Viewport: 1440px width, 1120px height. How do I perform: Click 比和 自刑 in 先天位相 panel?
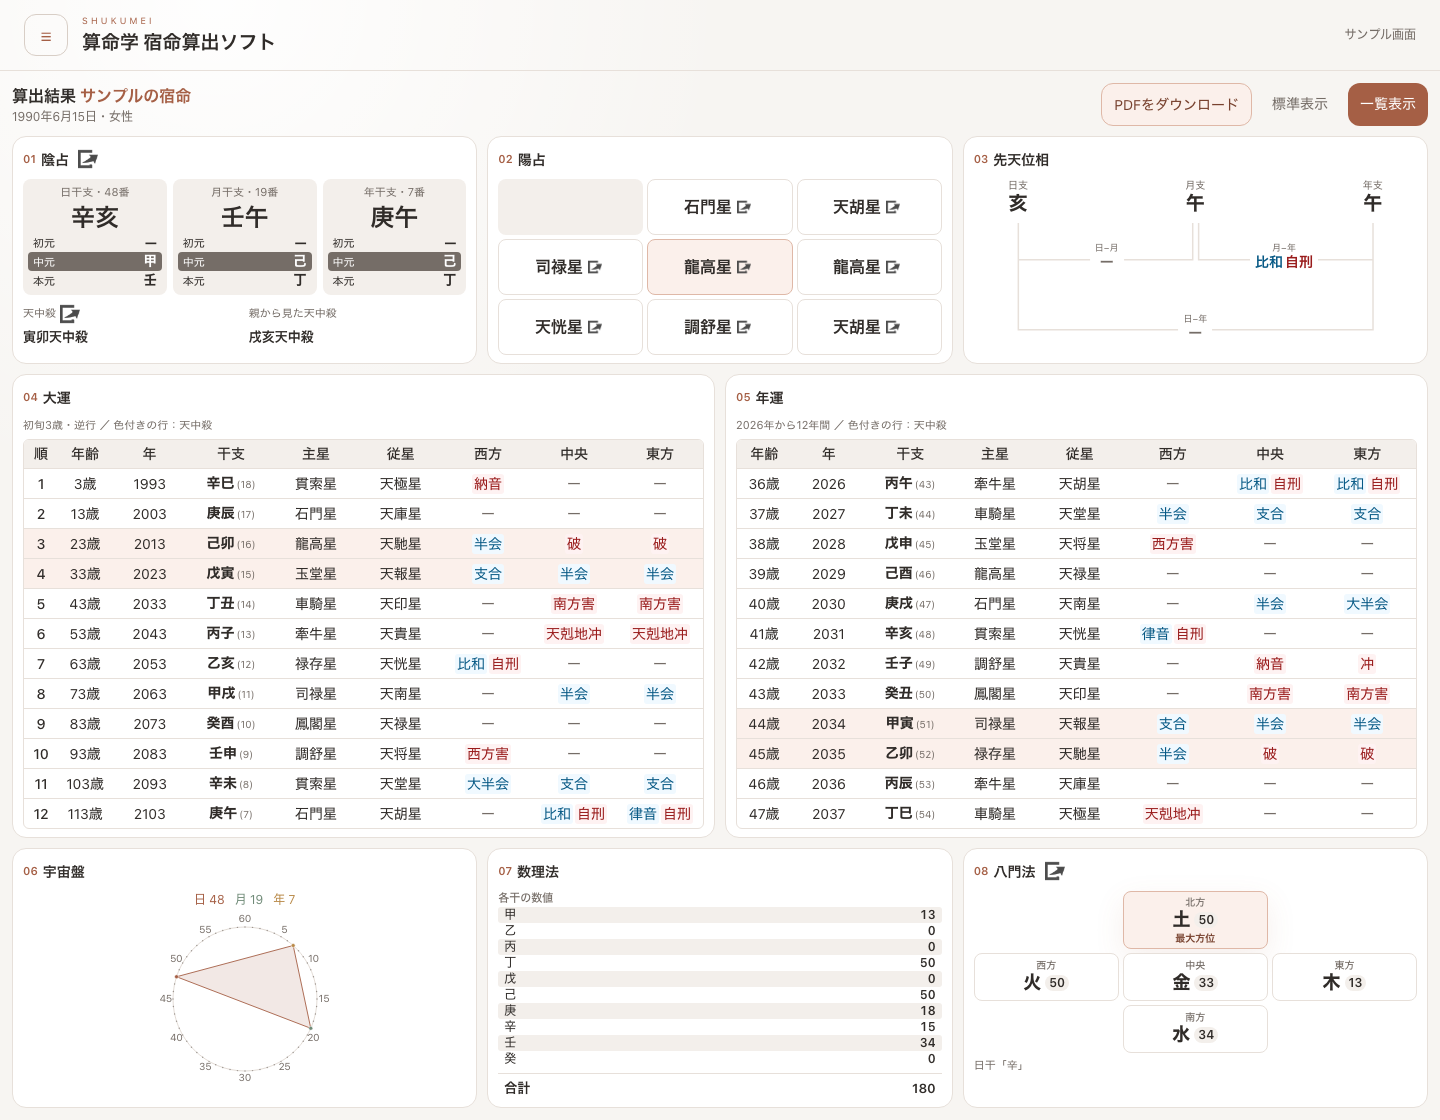click(x=1284, y=262)
